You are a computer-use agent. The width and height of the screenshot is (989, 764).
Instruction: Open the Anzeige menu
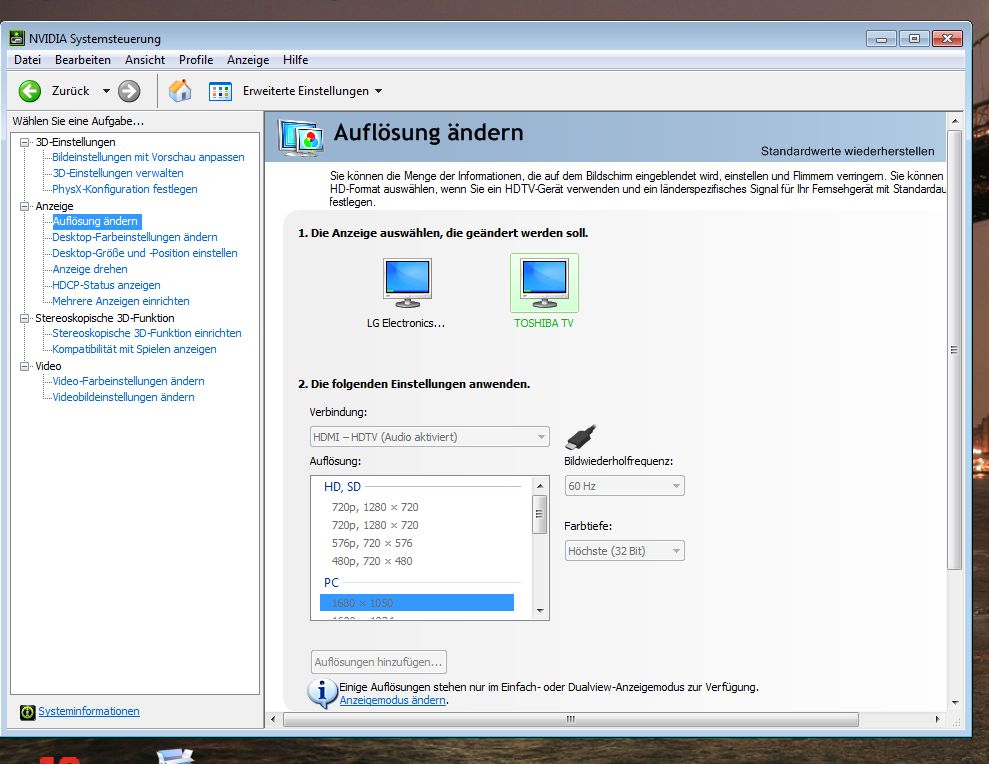pos(248,59)
